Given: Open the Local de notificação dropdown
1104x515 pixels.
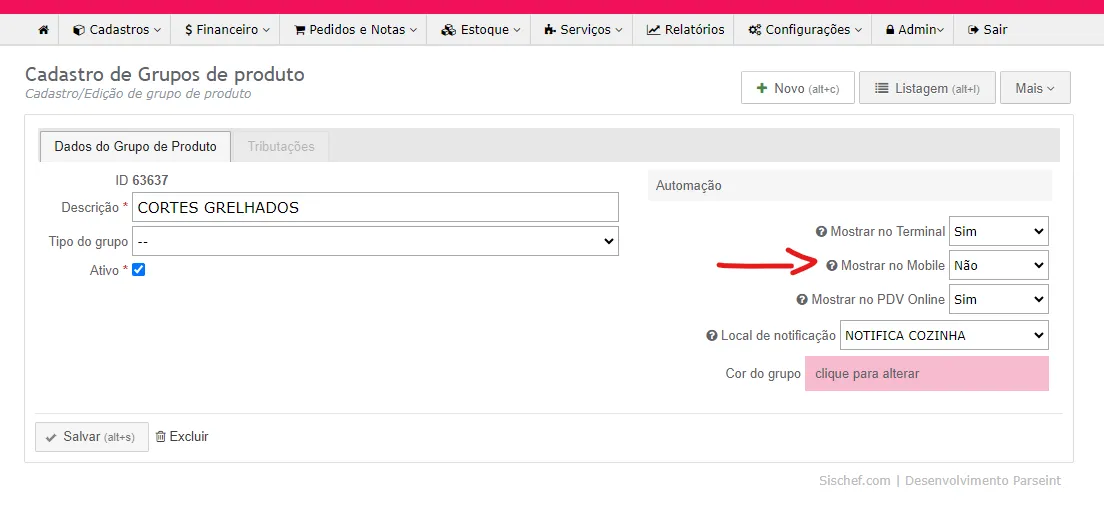Looking at the screenshot, I should click(x=943, y=335).
